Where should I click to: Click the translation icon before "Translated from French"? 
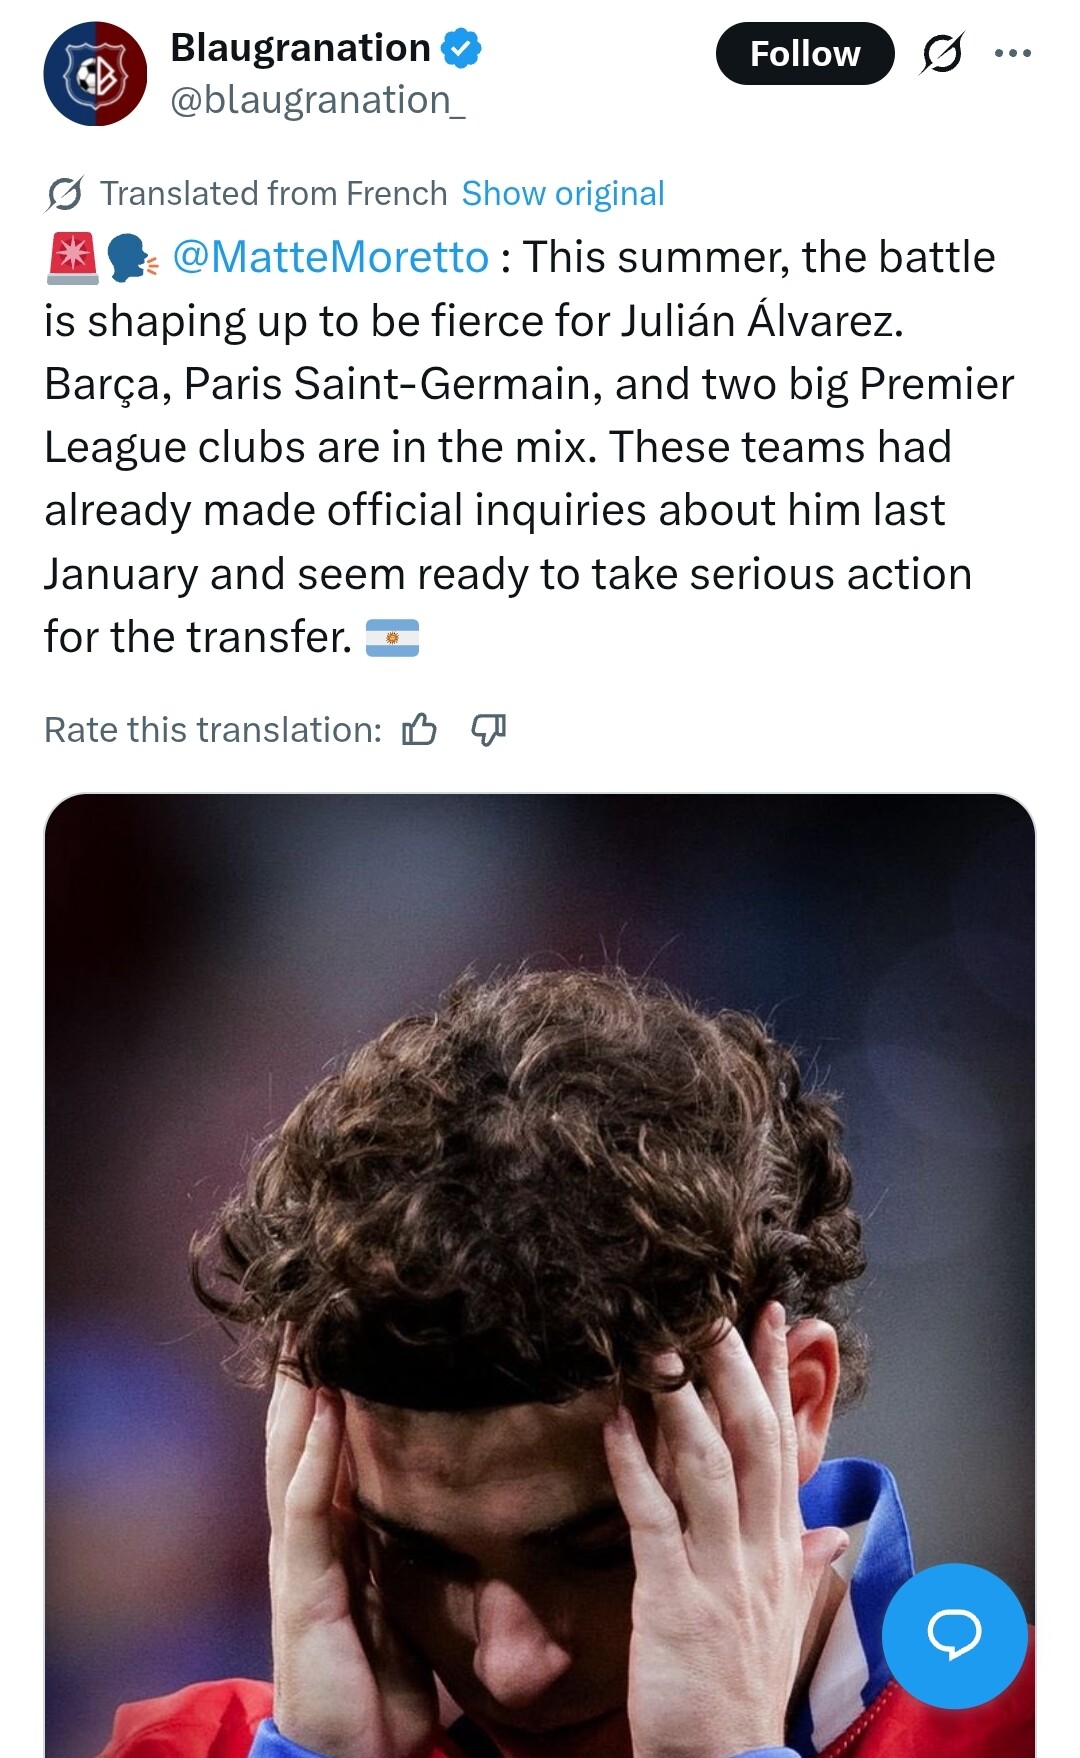[x=64, y=194]
